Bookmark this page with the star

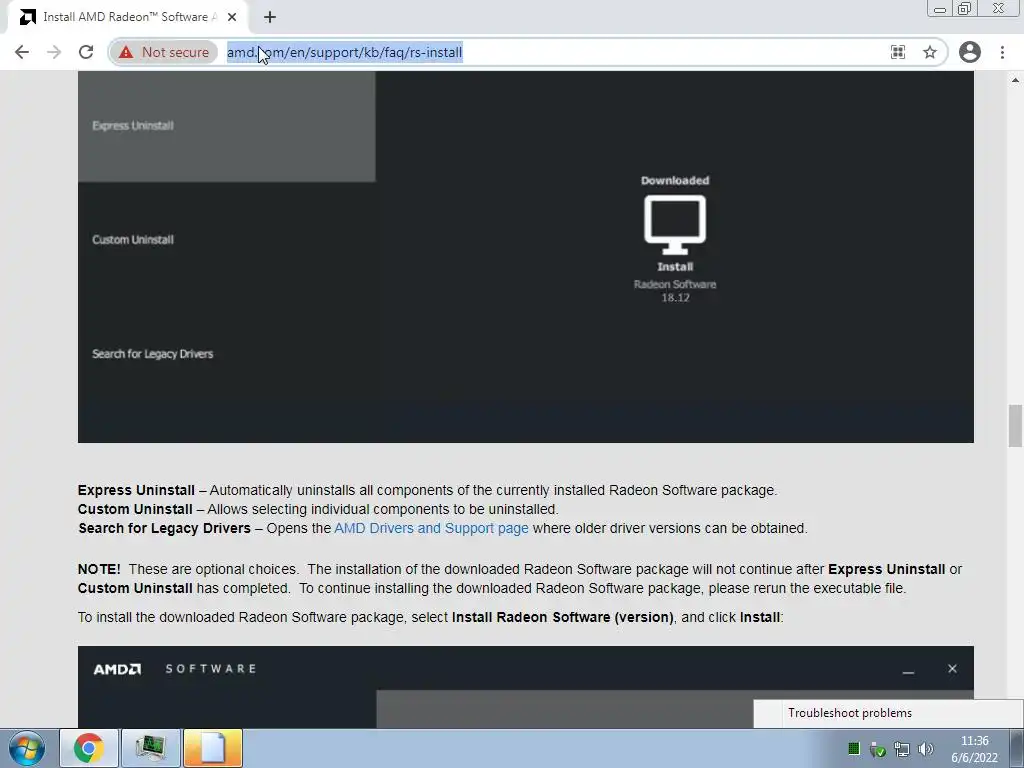pyautogui.click(x=930, y=52)
